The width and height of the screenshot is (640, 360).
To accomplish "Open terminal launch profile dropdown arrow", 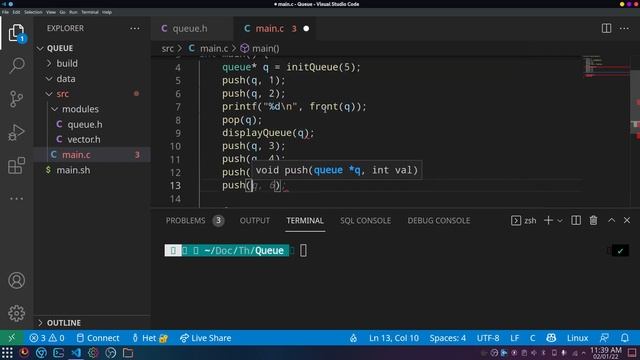I will [560, 220].
